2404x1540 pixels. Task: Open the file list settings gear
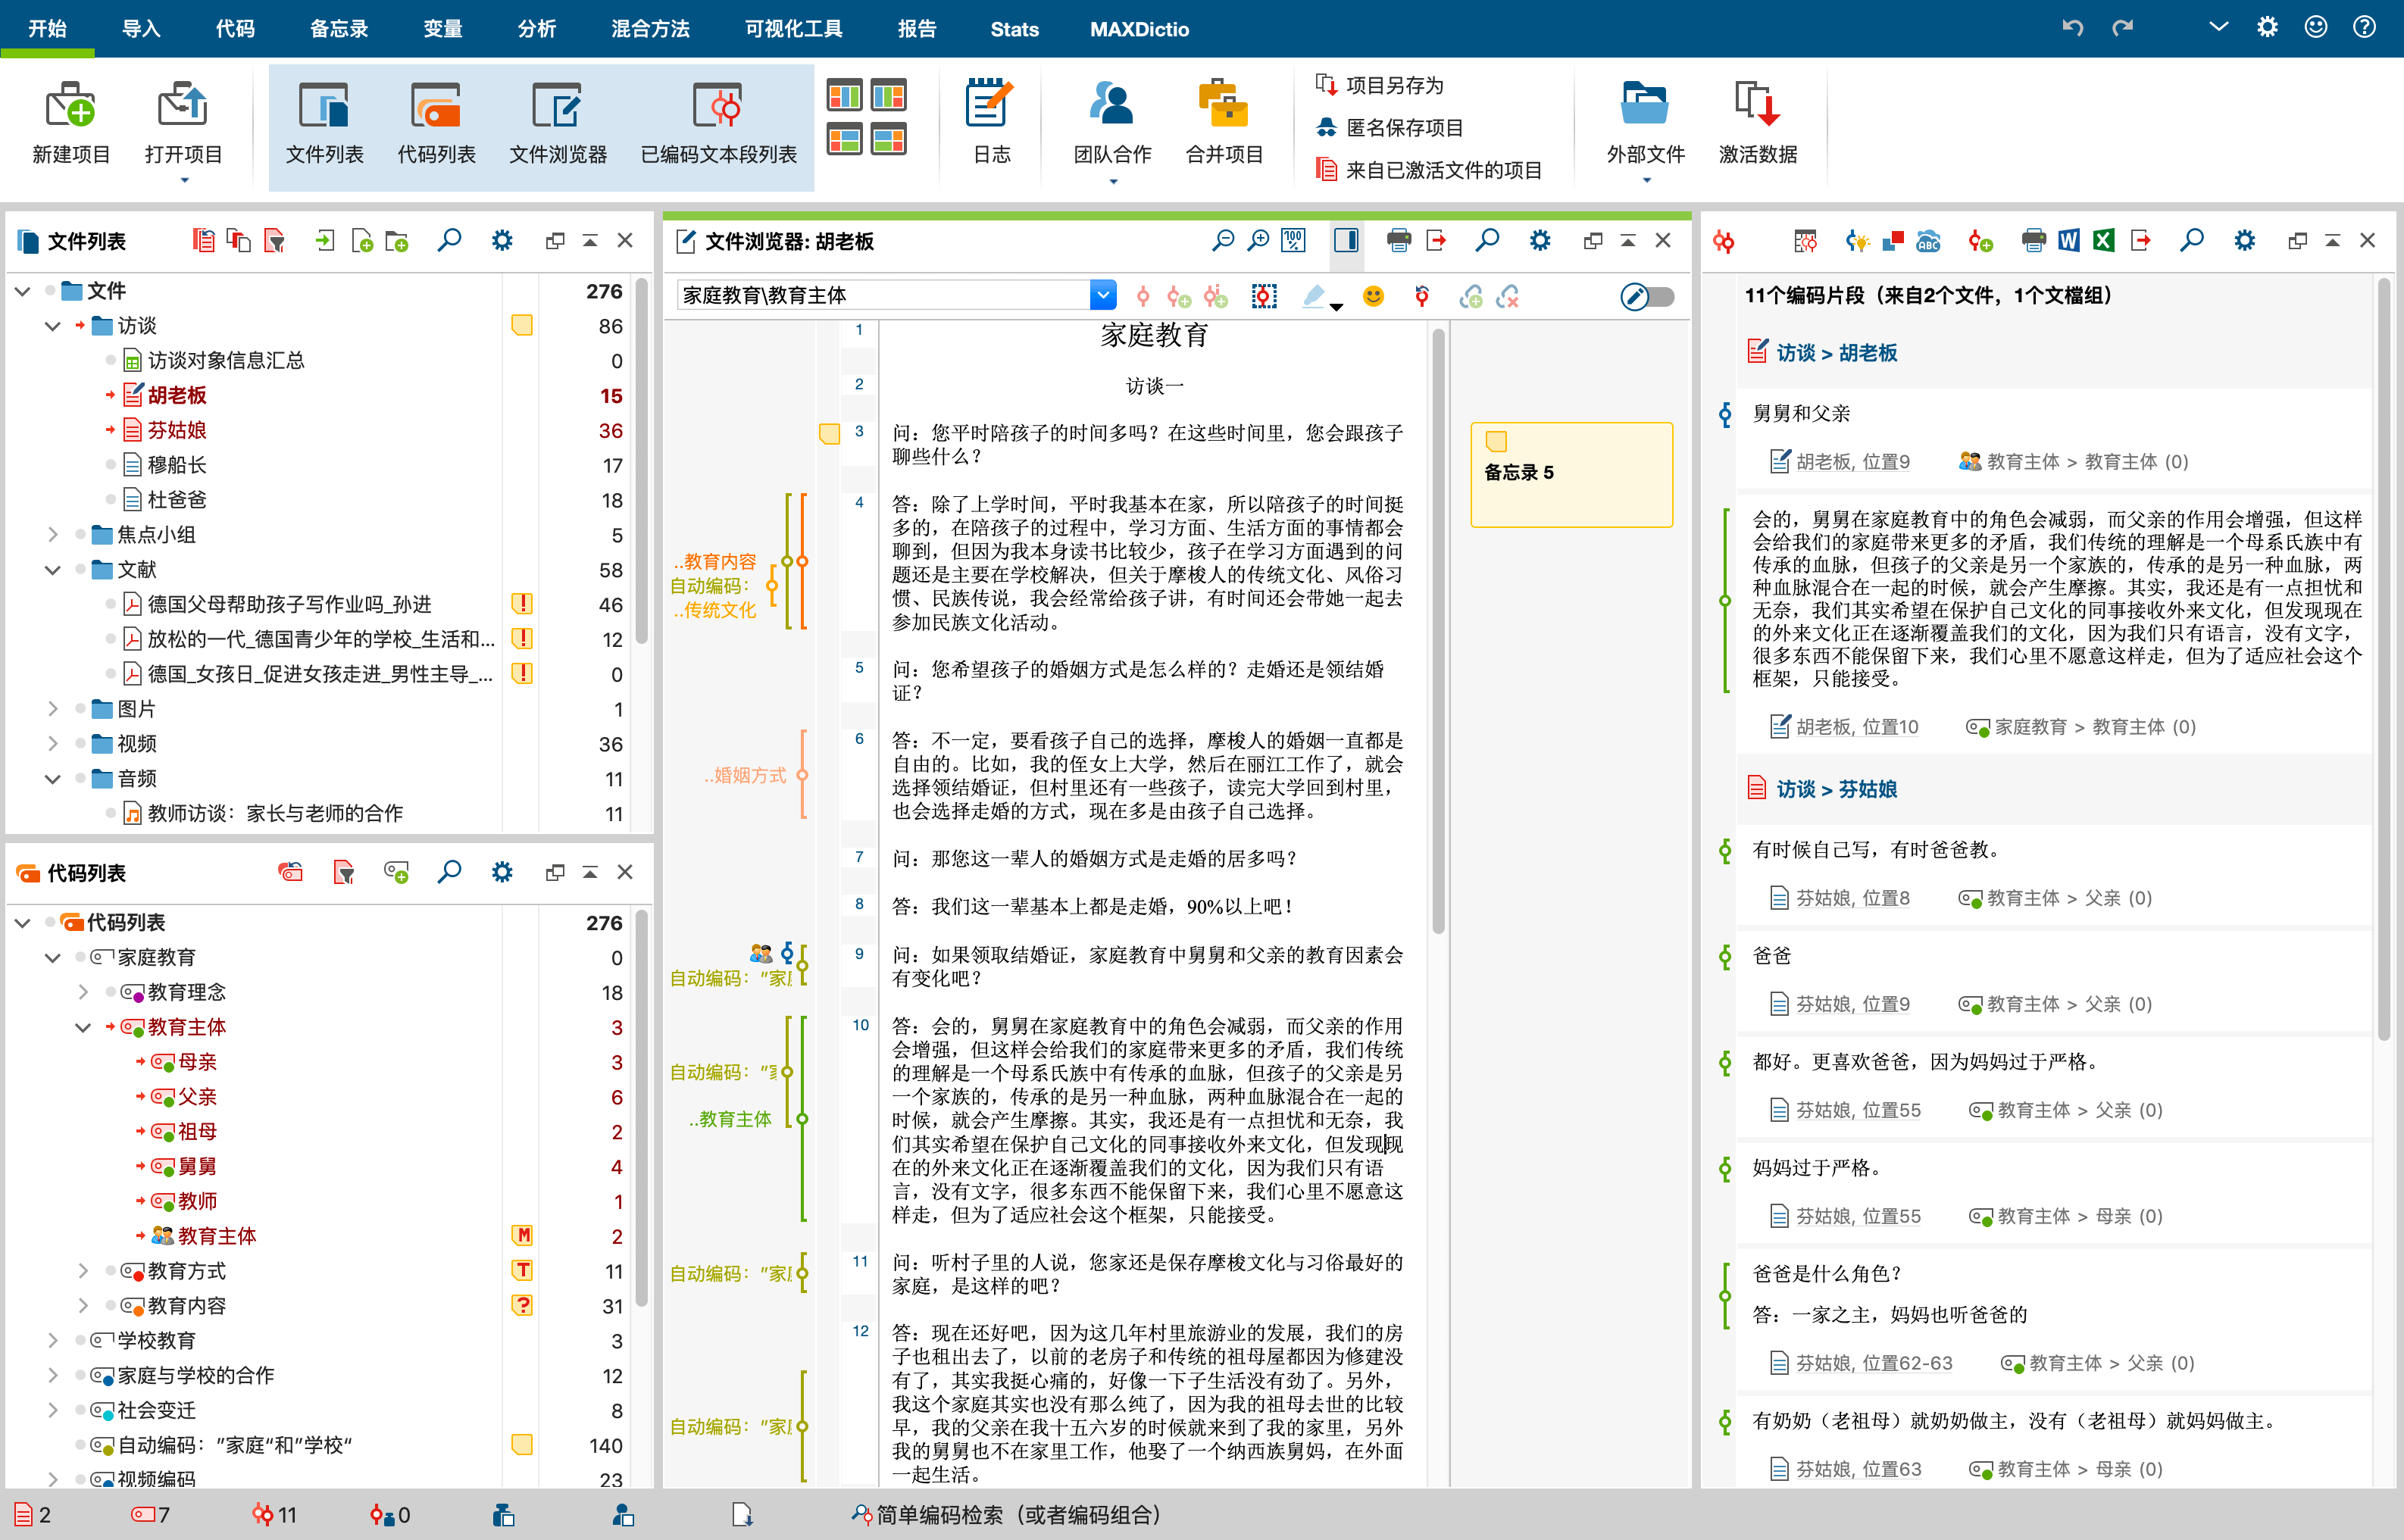(502, 241)
